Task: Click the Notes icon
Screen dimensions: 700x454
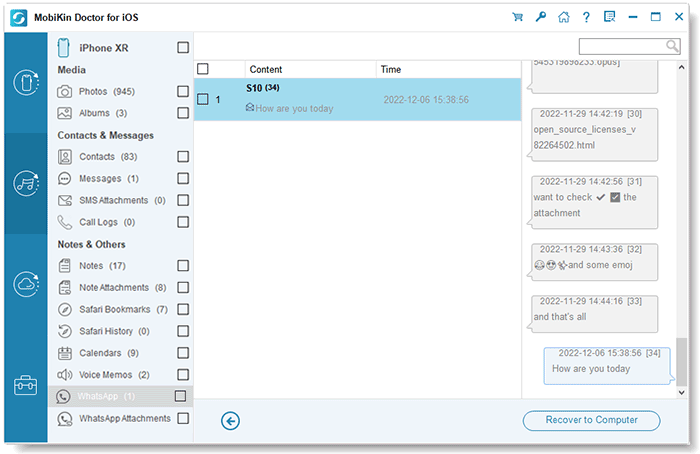Action: (65, 266)
